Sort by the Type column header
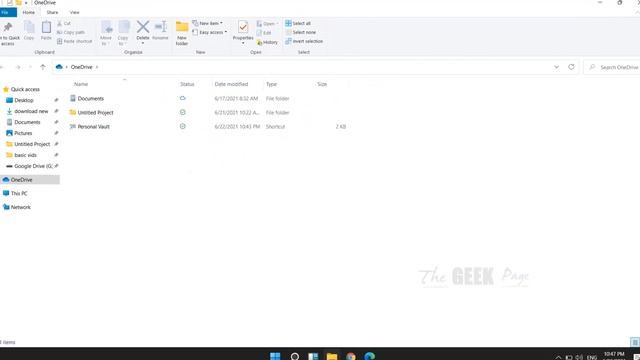 [x=271, y=84]
